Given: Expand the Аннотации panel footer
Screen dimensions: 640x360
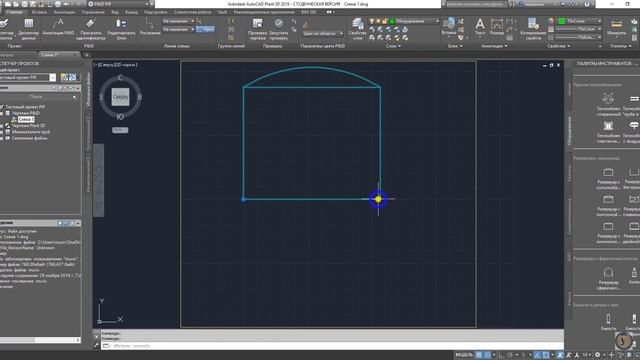Looking at the screenshot, I should (x=494, y=46).
